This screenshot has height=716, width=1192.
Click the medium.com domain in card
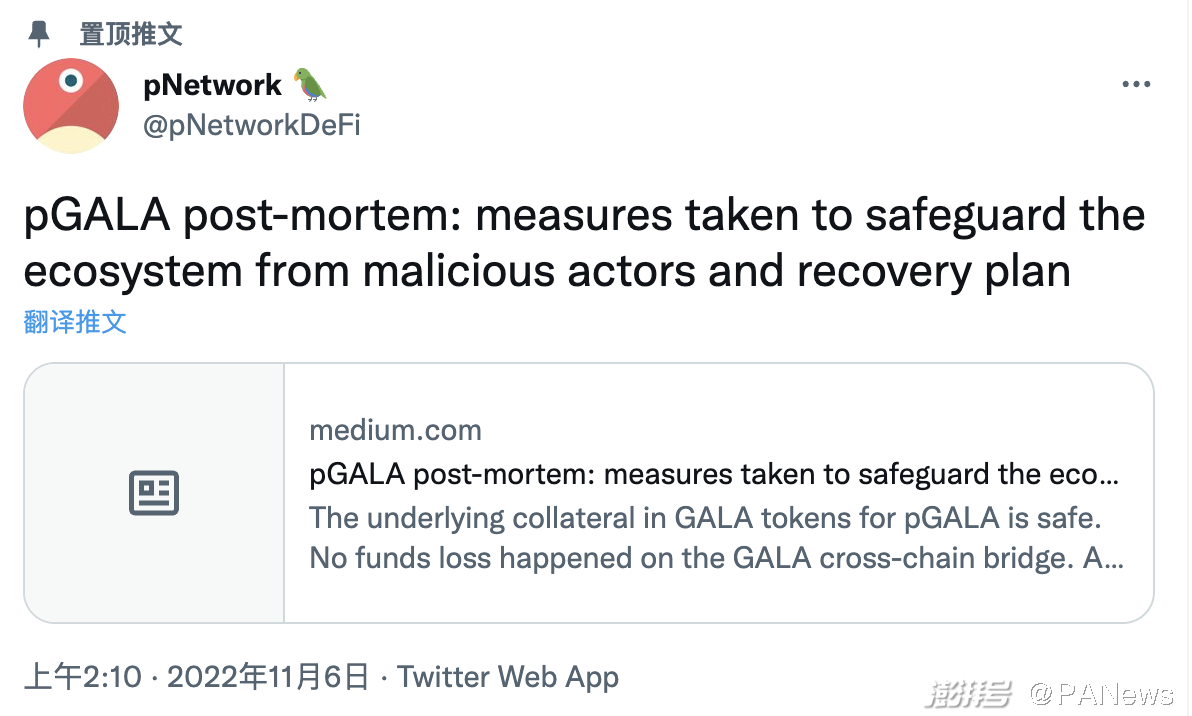[395, 430]
